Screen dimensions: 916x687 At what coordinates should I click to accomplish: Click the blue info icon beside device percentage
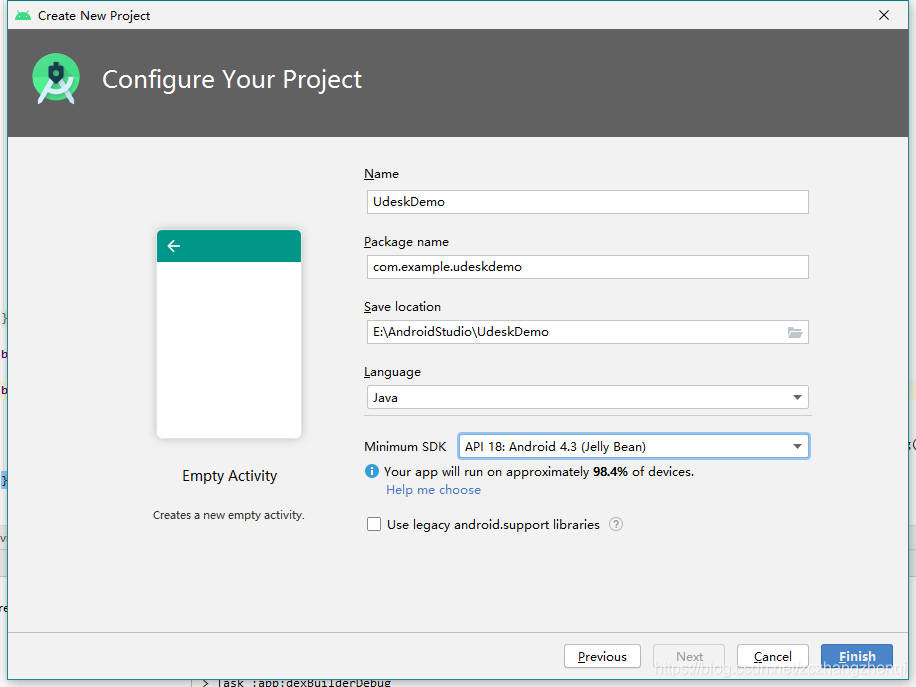[372, 471]
